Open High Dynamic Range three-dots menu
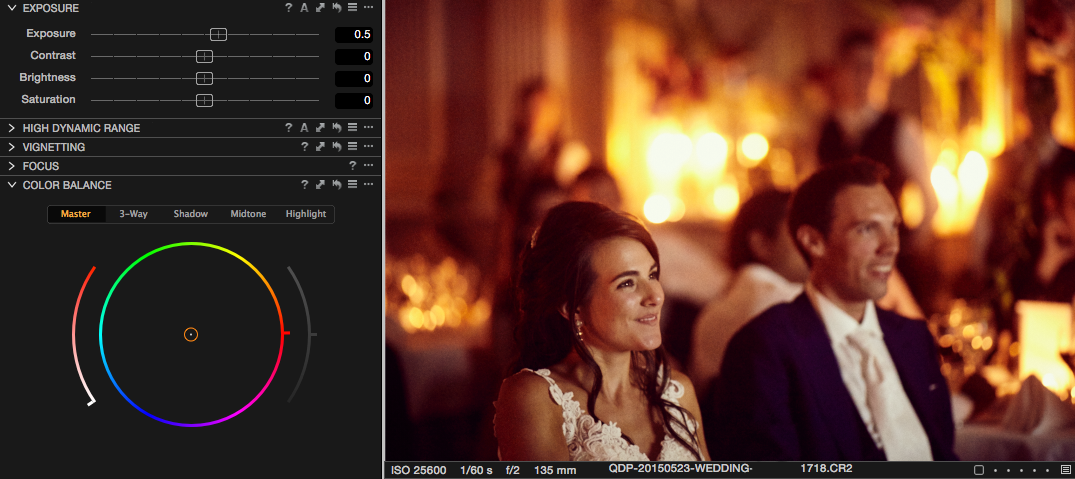 (369, 127)
